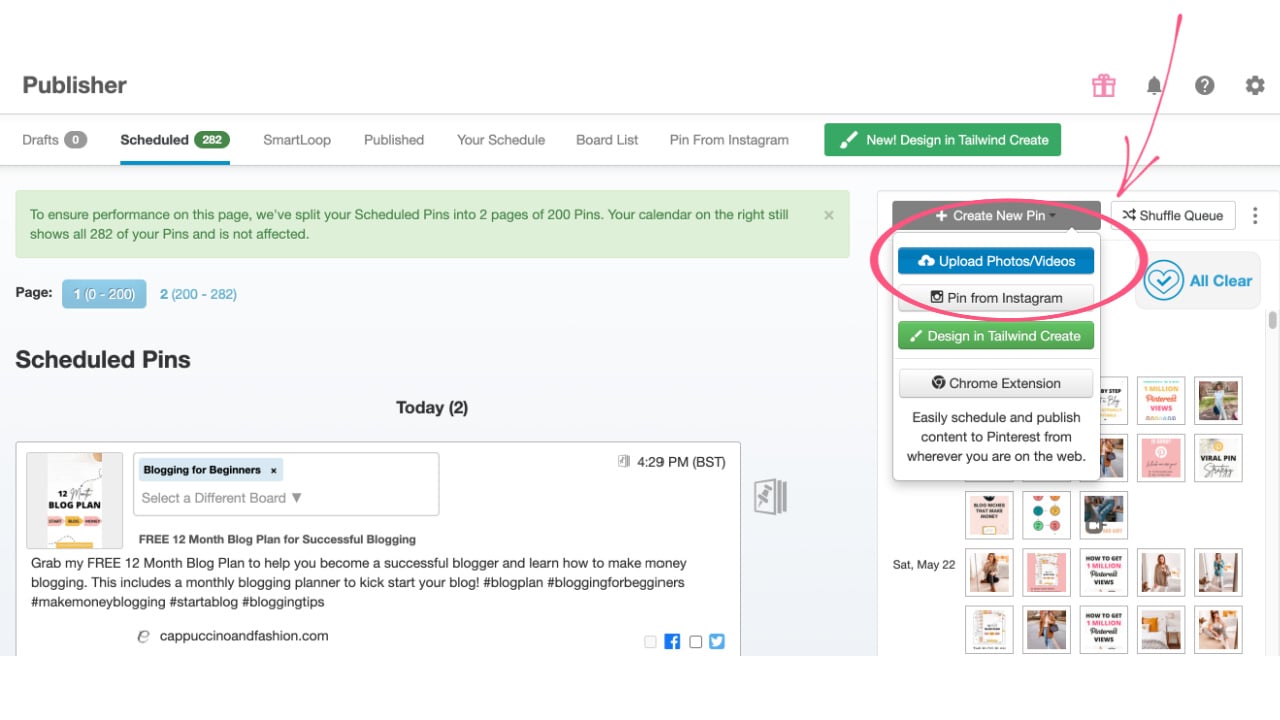
Task: Click the pin title 'FREE 12 Month Blog Plan for Successful Blogging'
Action: pos(277,539)
